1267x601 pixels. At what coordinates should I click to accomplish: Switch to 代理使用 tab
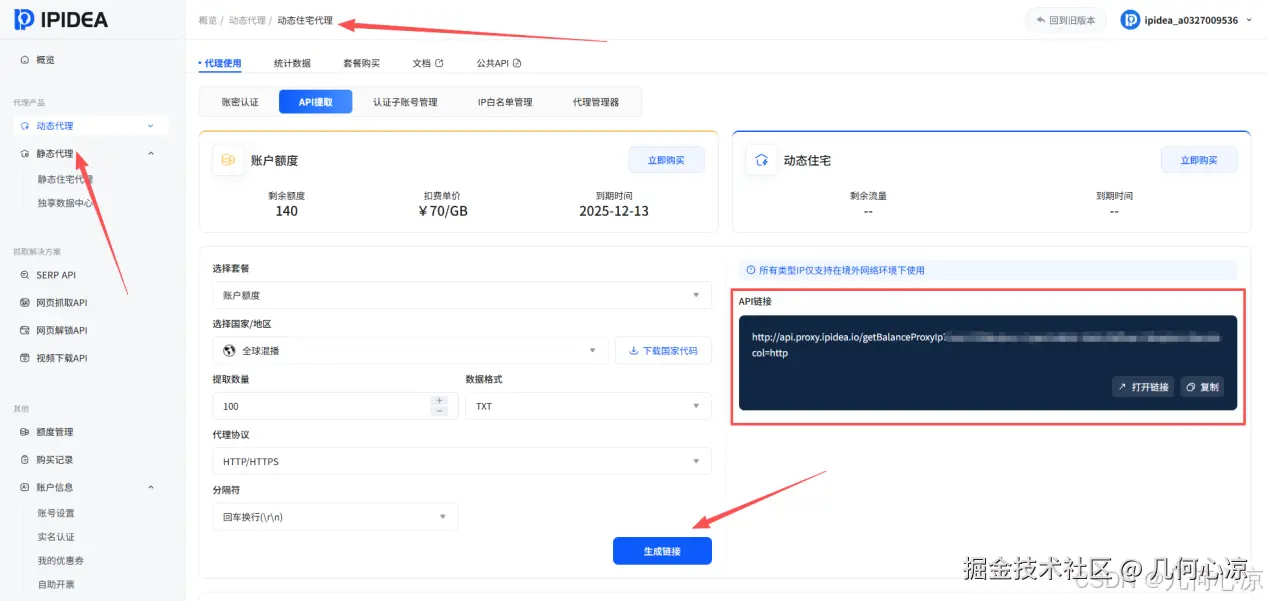[x=222, y=63]
